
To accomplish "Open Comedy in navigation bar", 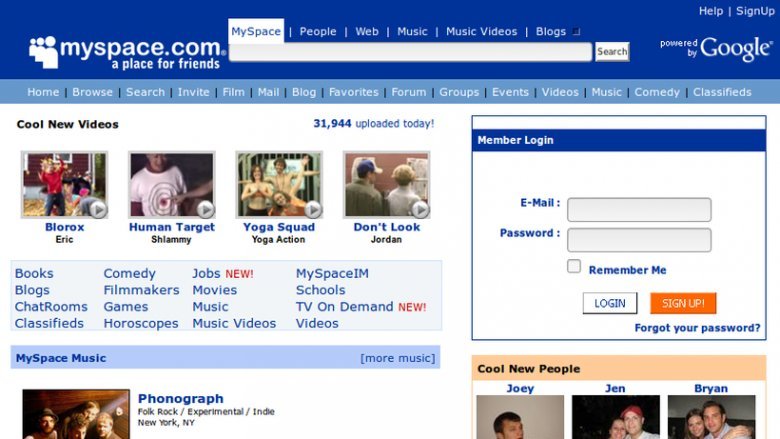I will pyautogui.click(x=657, y=92).
